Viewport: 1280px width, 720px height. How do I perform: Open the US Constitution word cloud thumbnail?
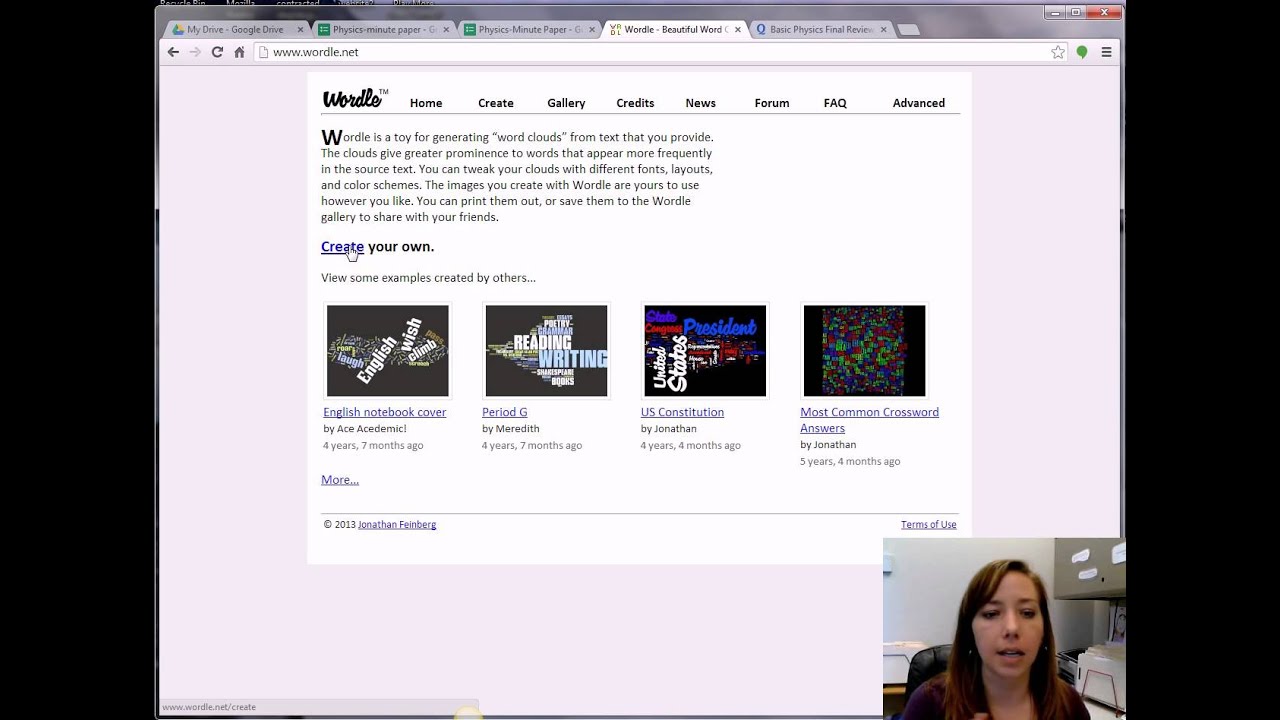point(705,351)
